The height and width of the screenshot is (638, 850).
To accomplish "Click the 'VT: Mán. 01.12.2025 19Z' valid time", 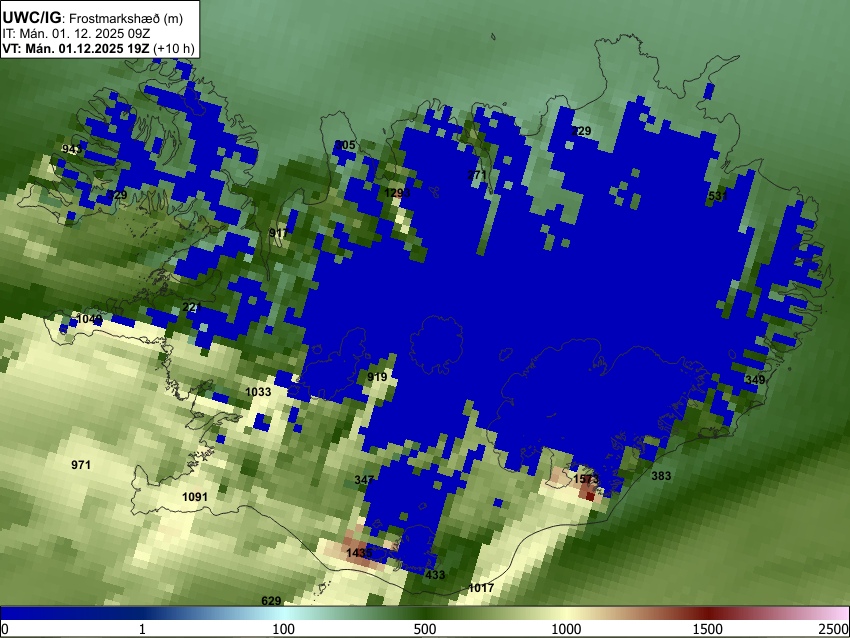I will click(75, 48).
